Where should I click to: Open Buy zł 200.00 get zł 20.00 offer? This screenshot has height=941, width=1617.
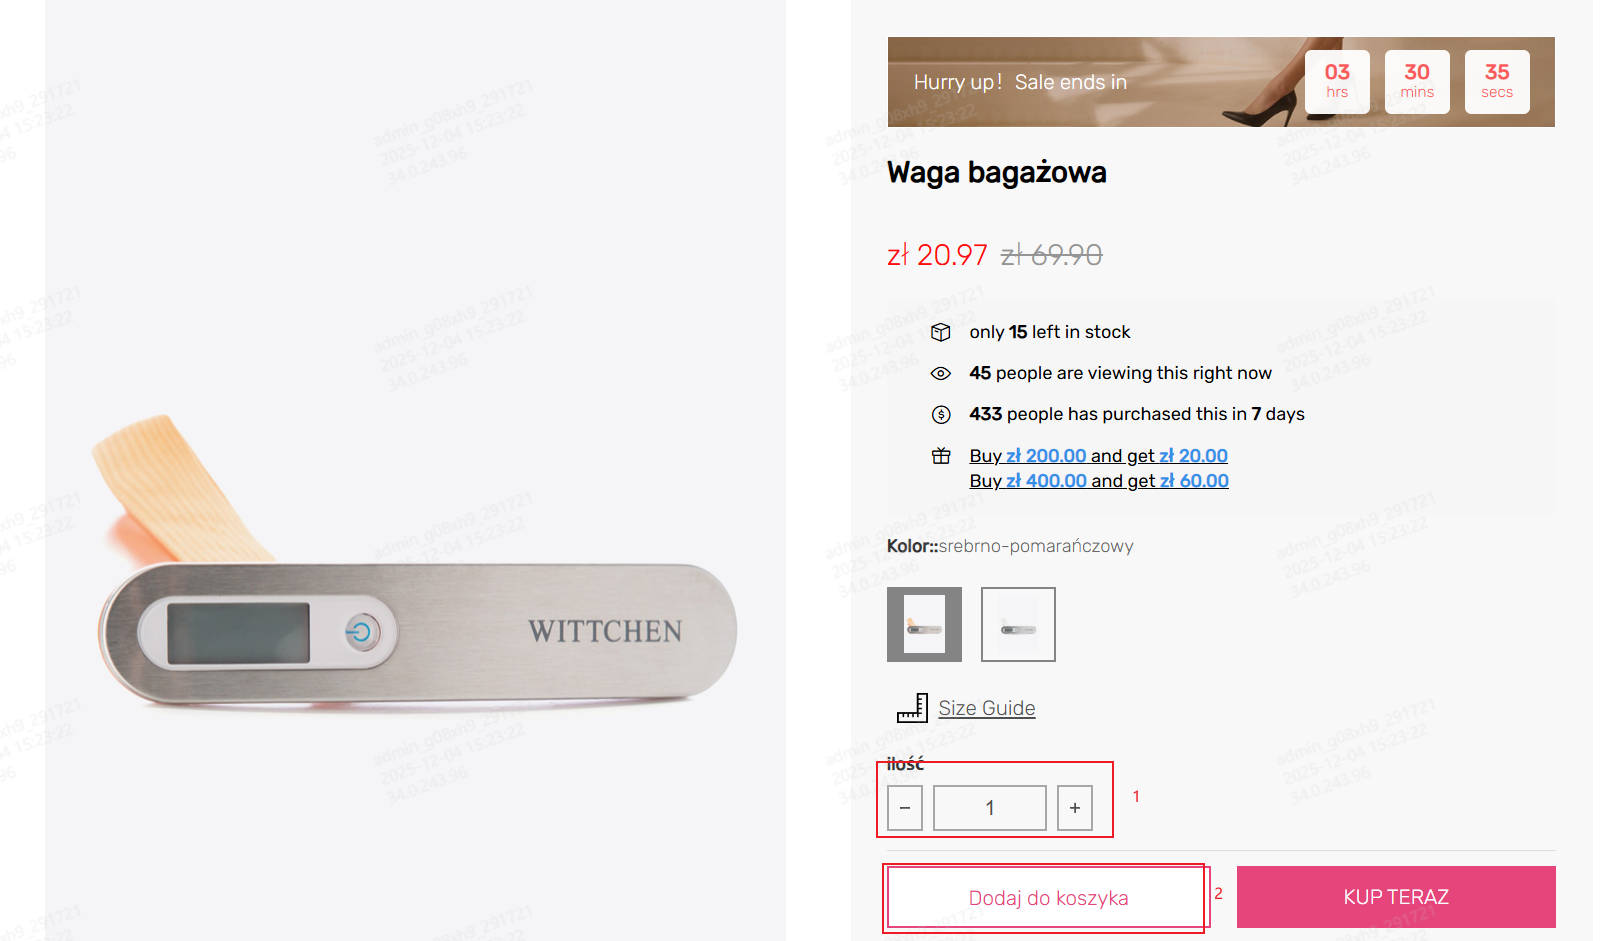coord(1098,456)
